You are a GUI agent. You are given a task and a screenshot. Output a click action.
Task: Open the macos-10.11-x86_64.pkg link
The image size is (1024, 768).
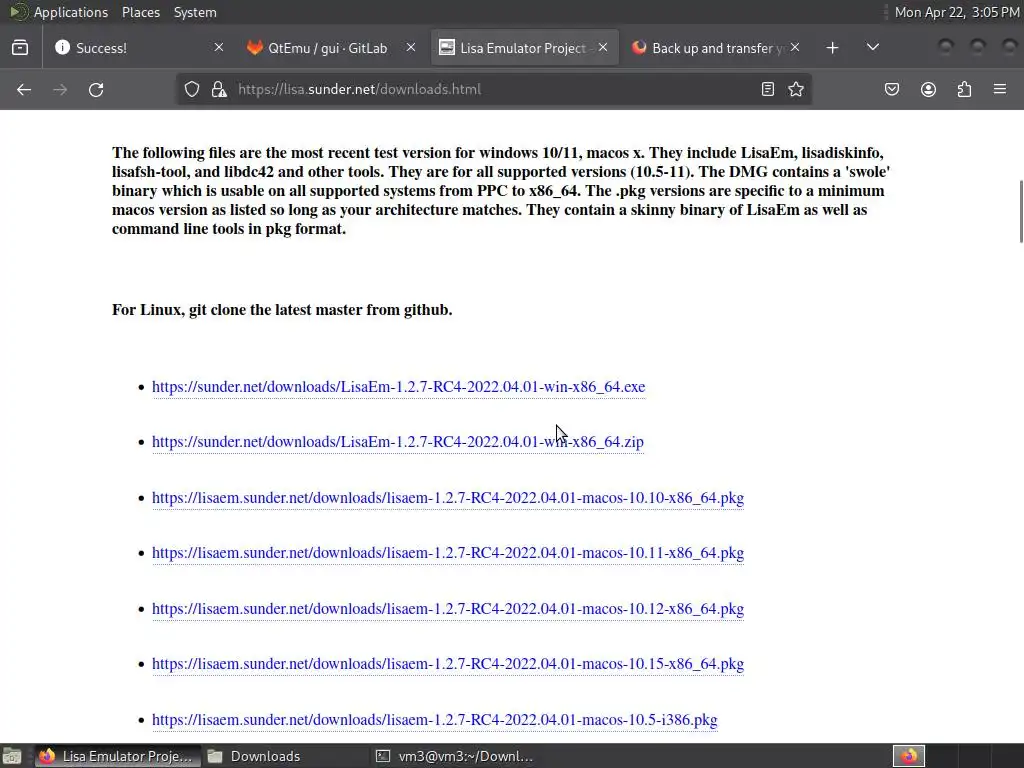click(448, 552)
